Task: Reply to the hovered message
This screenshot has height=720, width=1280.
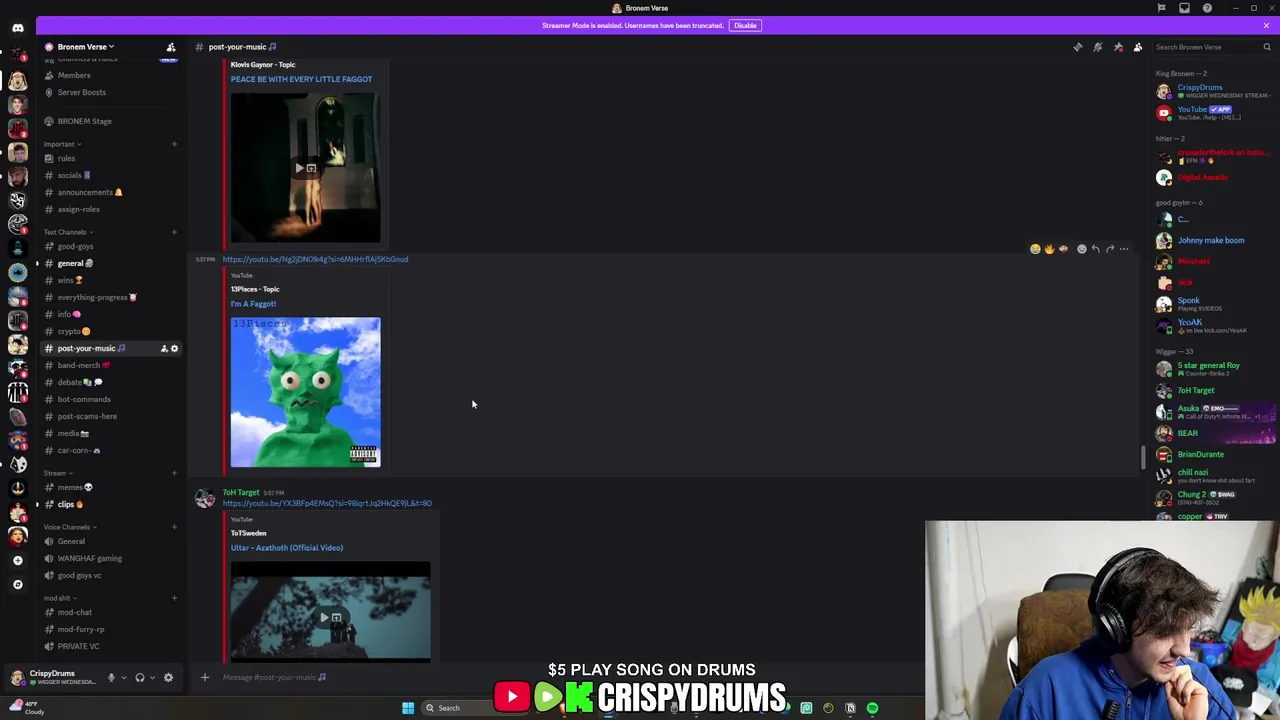Action: [x=1095, y=249]
